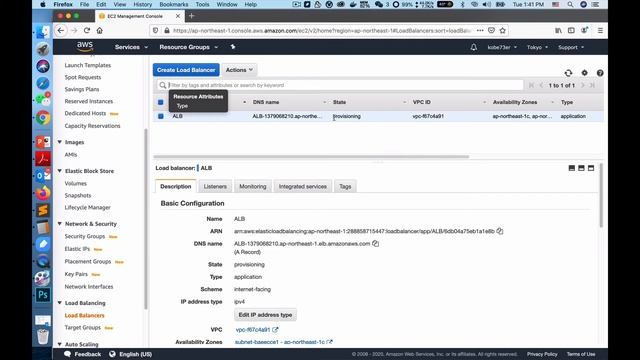Viewport: 640px width, 360px height.
Task: Click the pin shortcut icon in AWS navbar
Action: 233,47
